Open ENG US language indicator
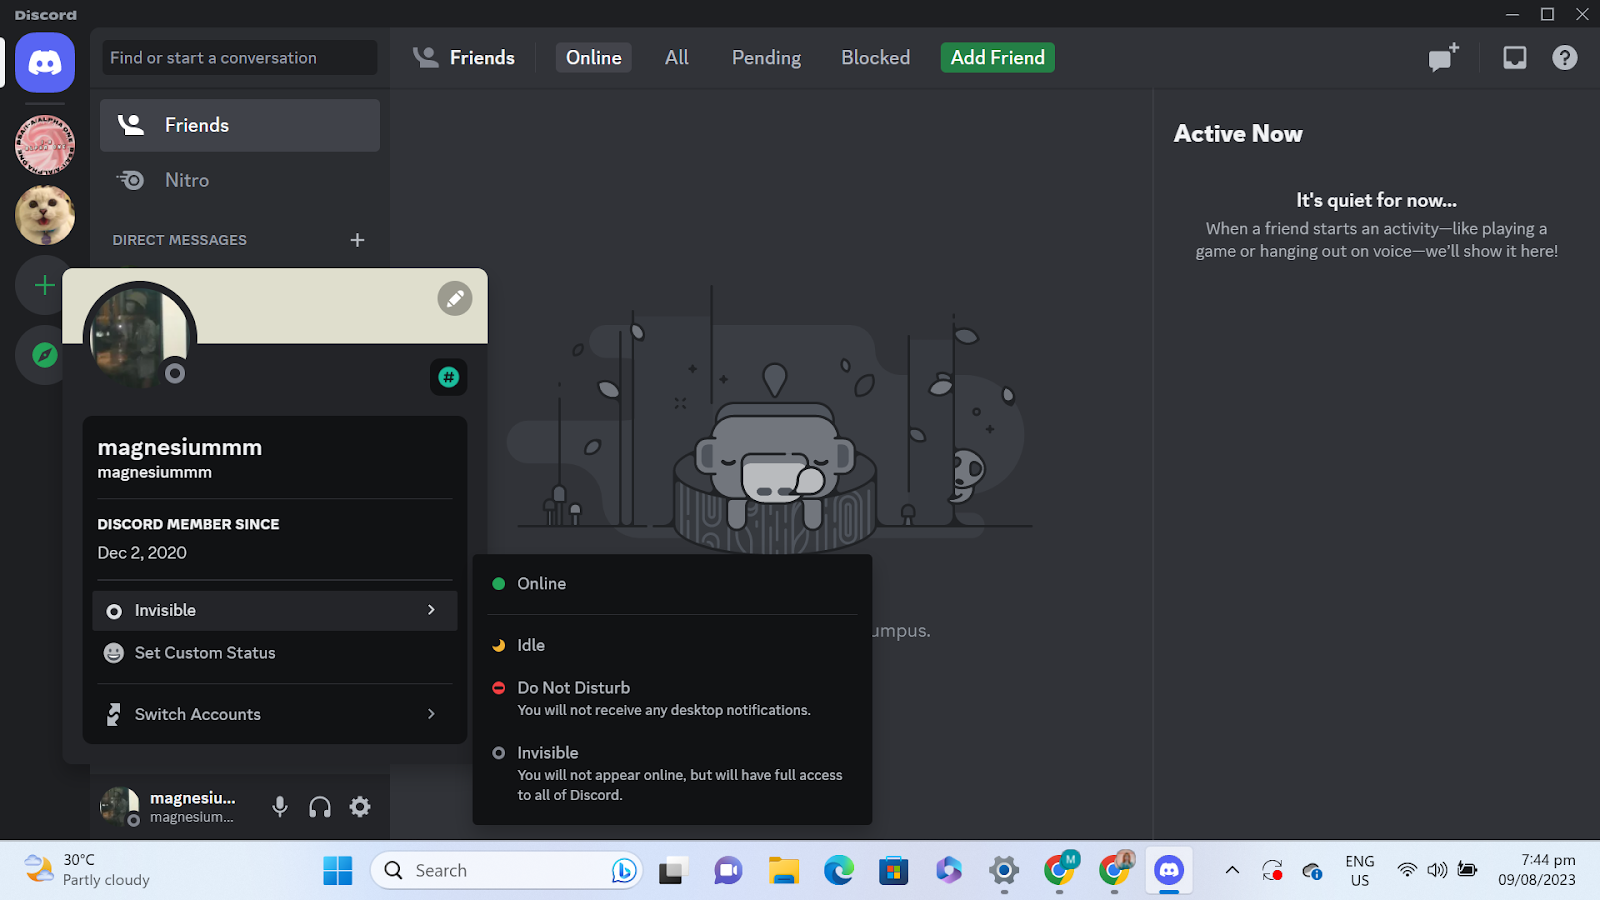 click(x=1360, y=871)
